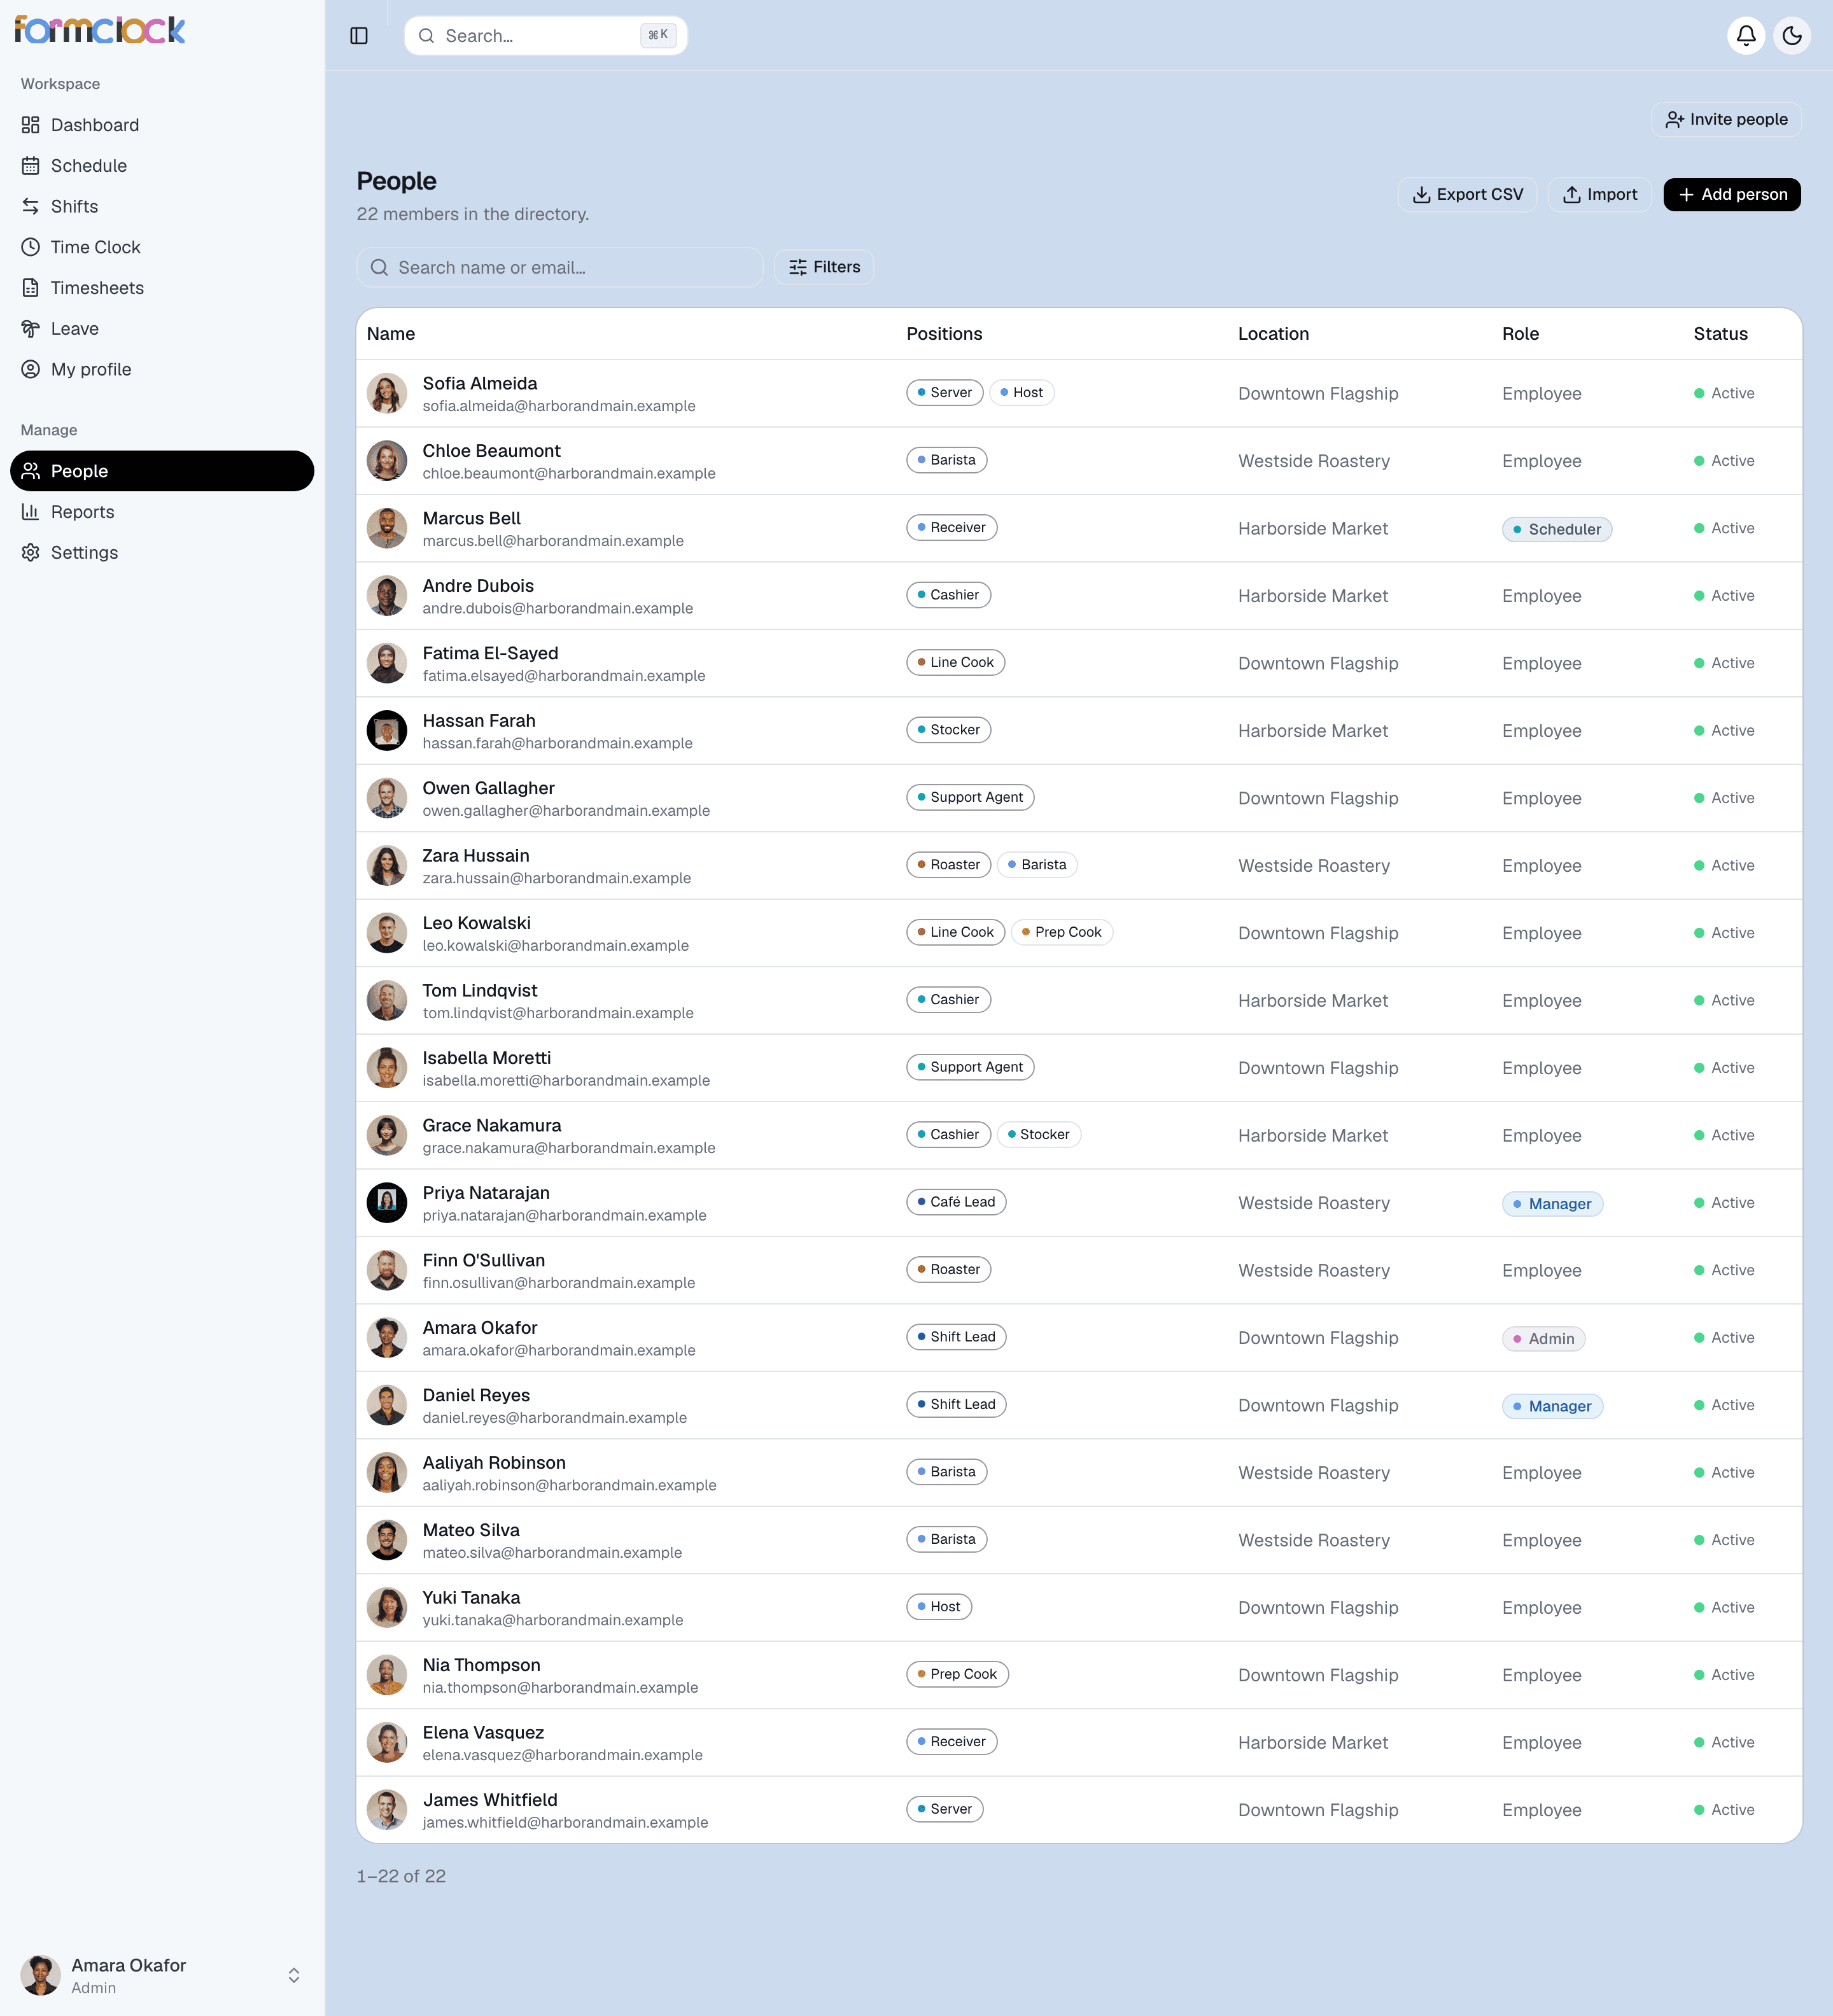Go to Schedule in sidebar
1833x2016 pixels.
coord(162,166)
